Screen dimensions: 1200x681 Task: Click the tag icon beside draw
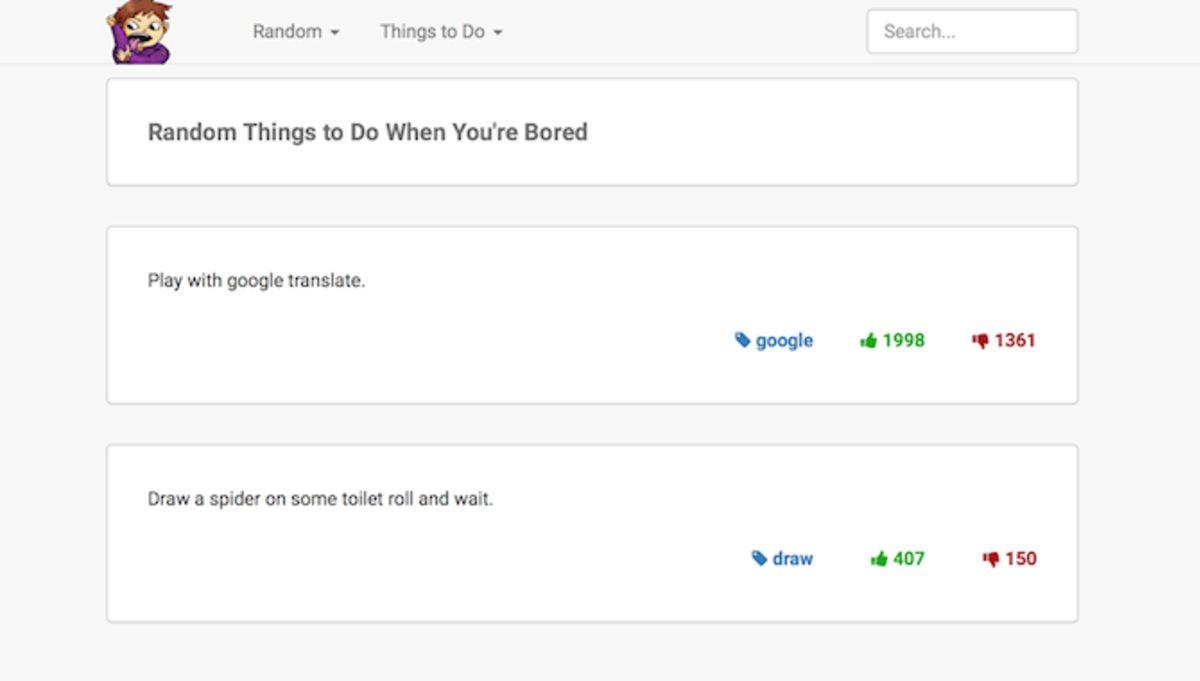[x=760, y=559]
